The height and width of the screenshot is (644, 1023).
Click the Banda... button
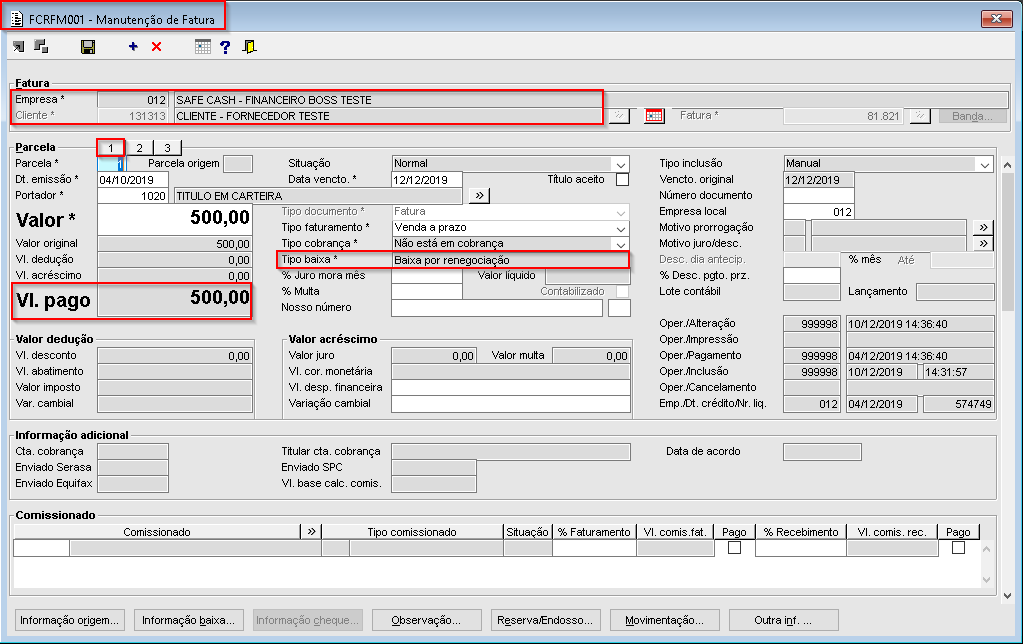pyautogui.click(x=972, y=116)
